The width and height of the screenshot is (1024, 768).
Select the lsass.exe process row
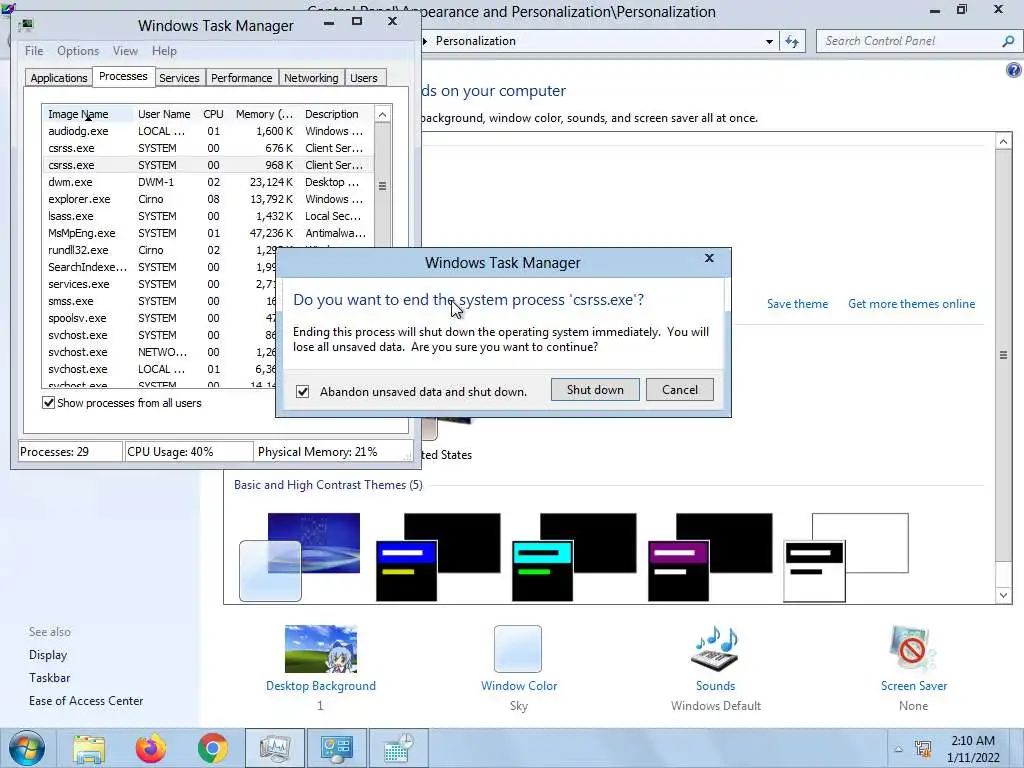[x=208, y=216]
